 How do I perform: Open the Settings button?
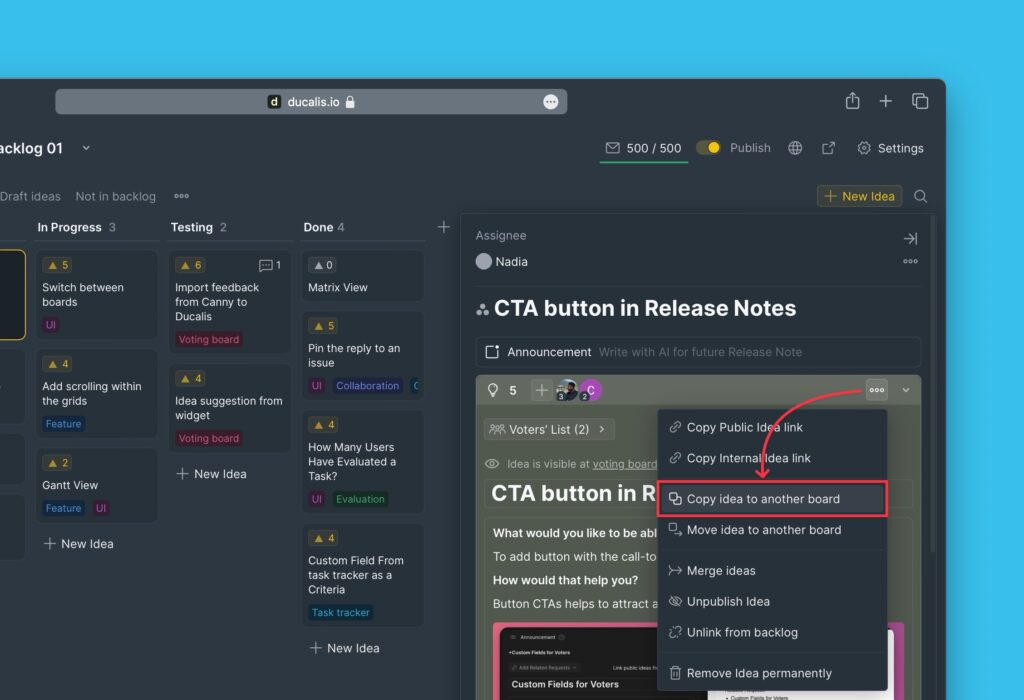(x=890, y=148)
